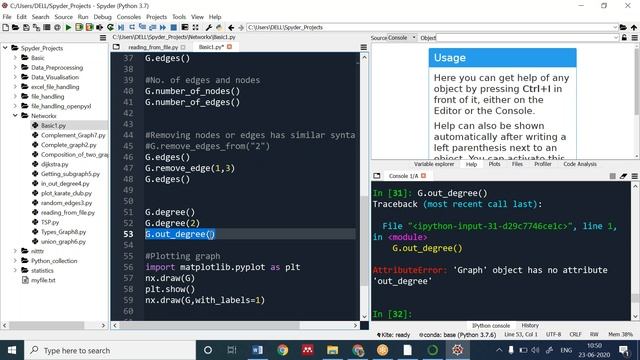
Task: Expand the Data_Preprocessing folder
Action: [x=15, y=67]
